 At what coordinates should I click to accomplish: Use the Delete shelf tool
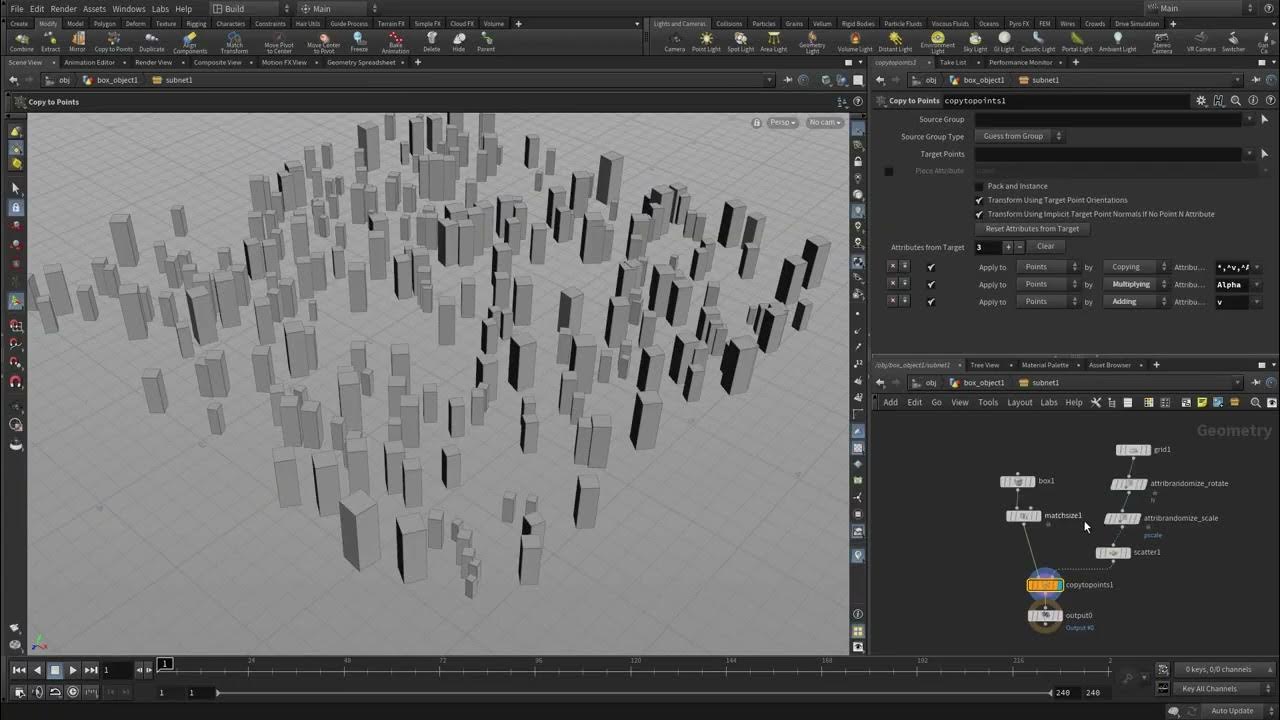tap(431, 41)
